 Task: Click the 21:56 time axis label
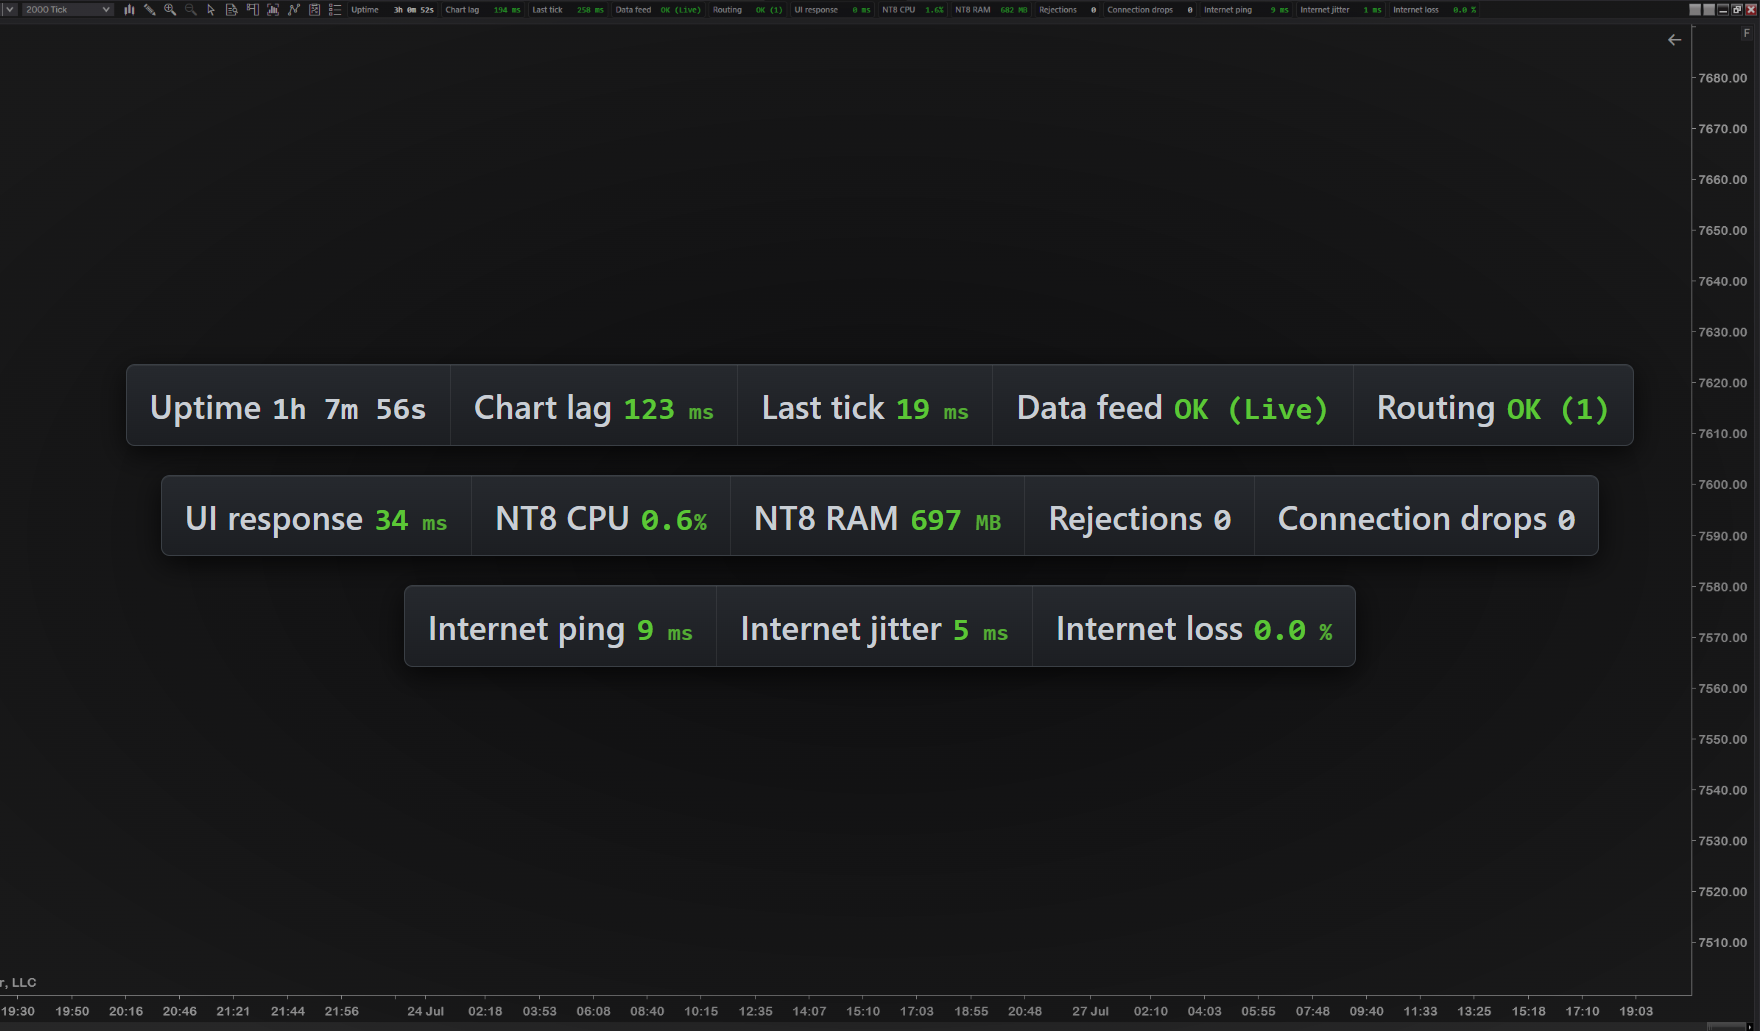point(341,1011)
